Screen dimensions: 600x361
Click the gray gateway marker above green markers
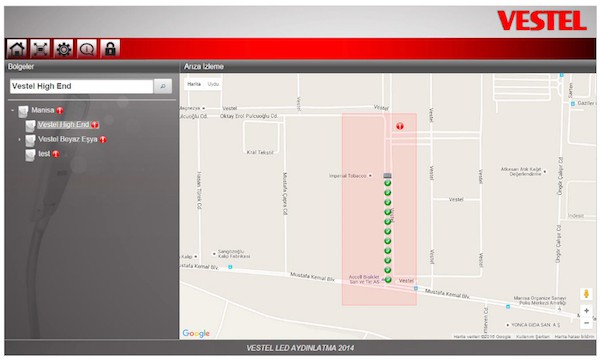click(387, 176)
